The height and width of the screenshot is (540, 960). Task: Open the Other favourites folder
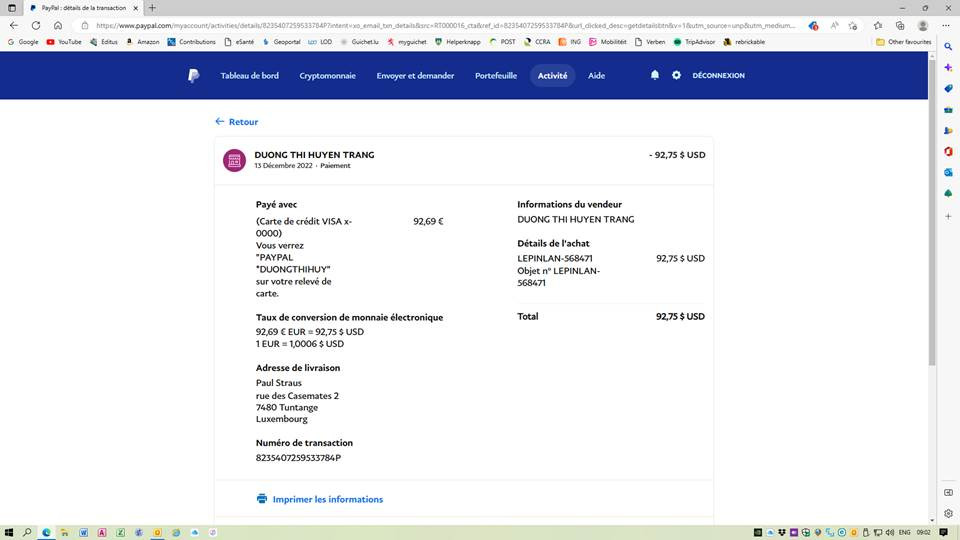pyautogui.click(x=904, y=42)
